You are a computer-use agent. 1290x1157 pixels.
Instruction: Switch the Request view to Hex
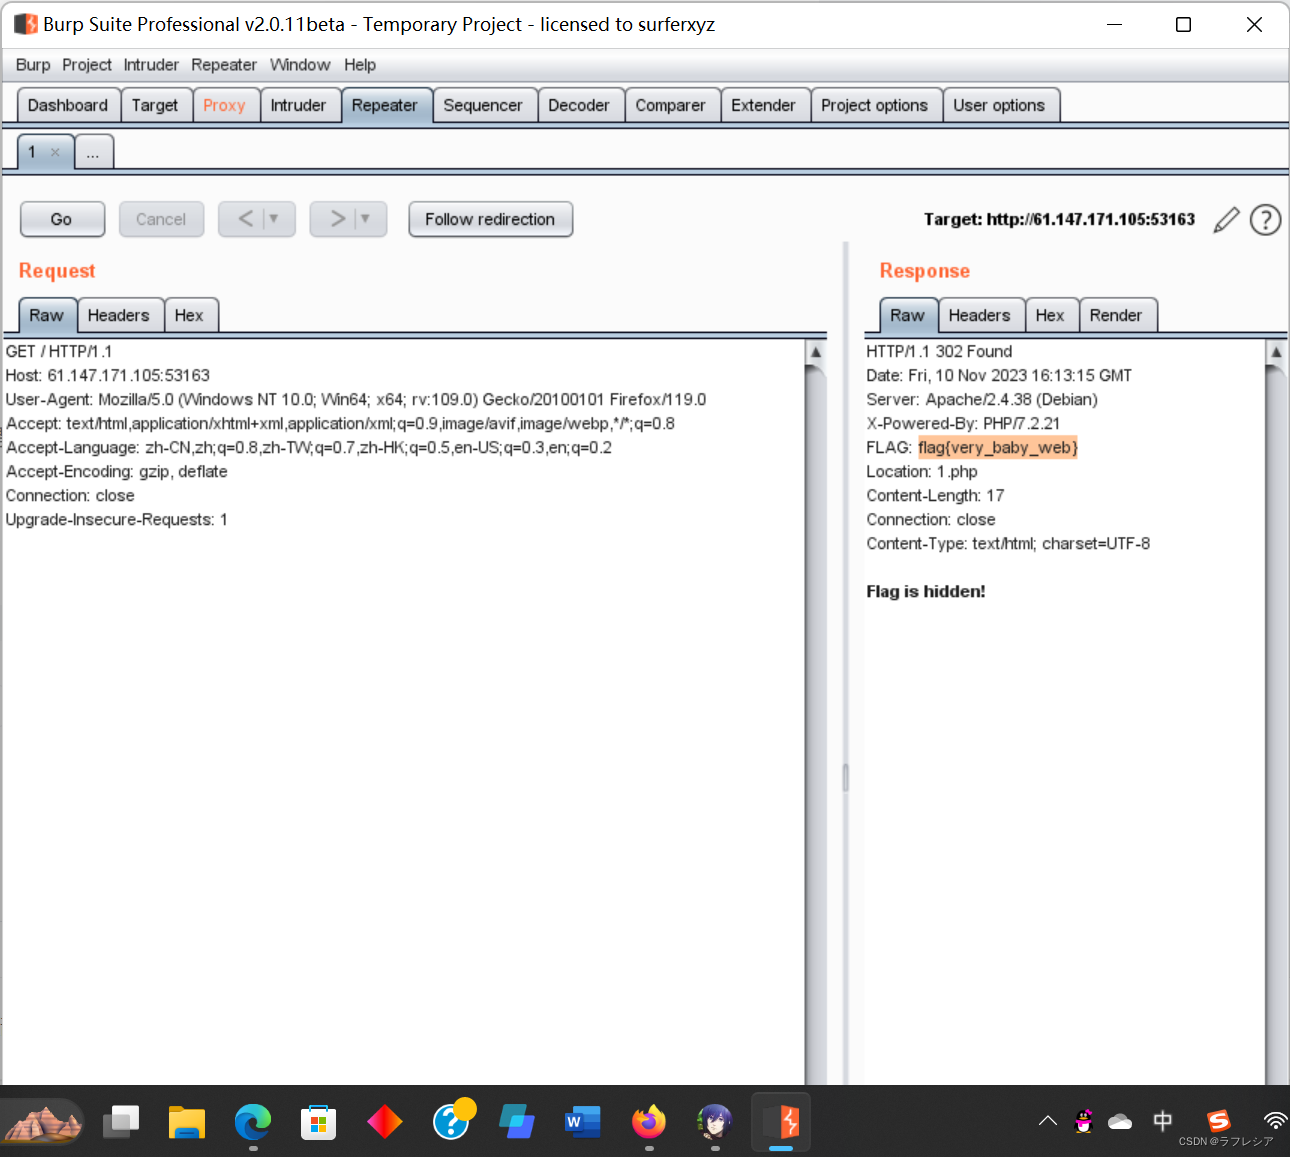click(x=191, y=314)
